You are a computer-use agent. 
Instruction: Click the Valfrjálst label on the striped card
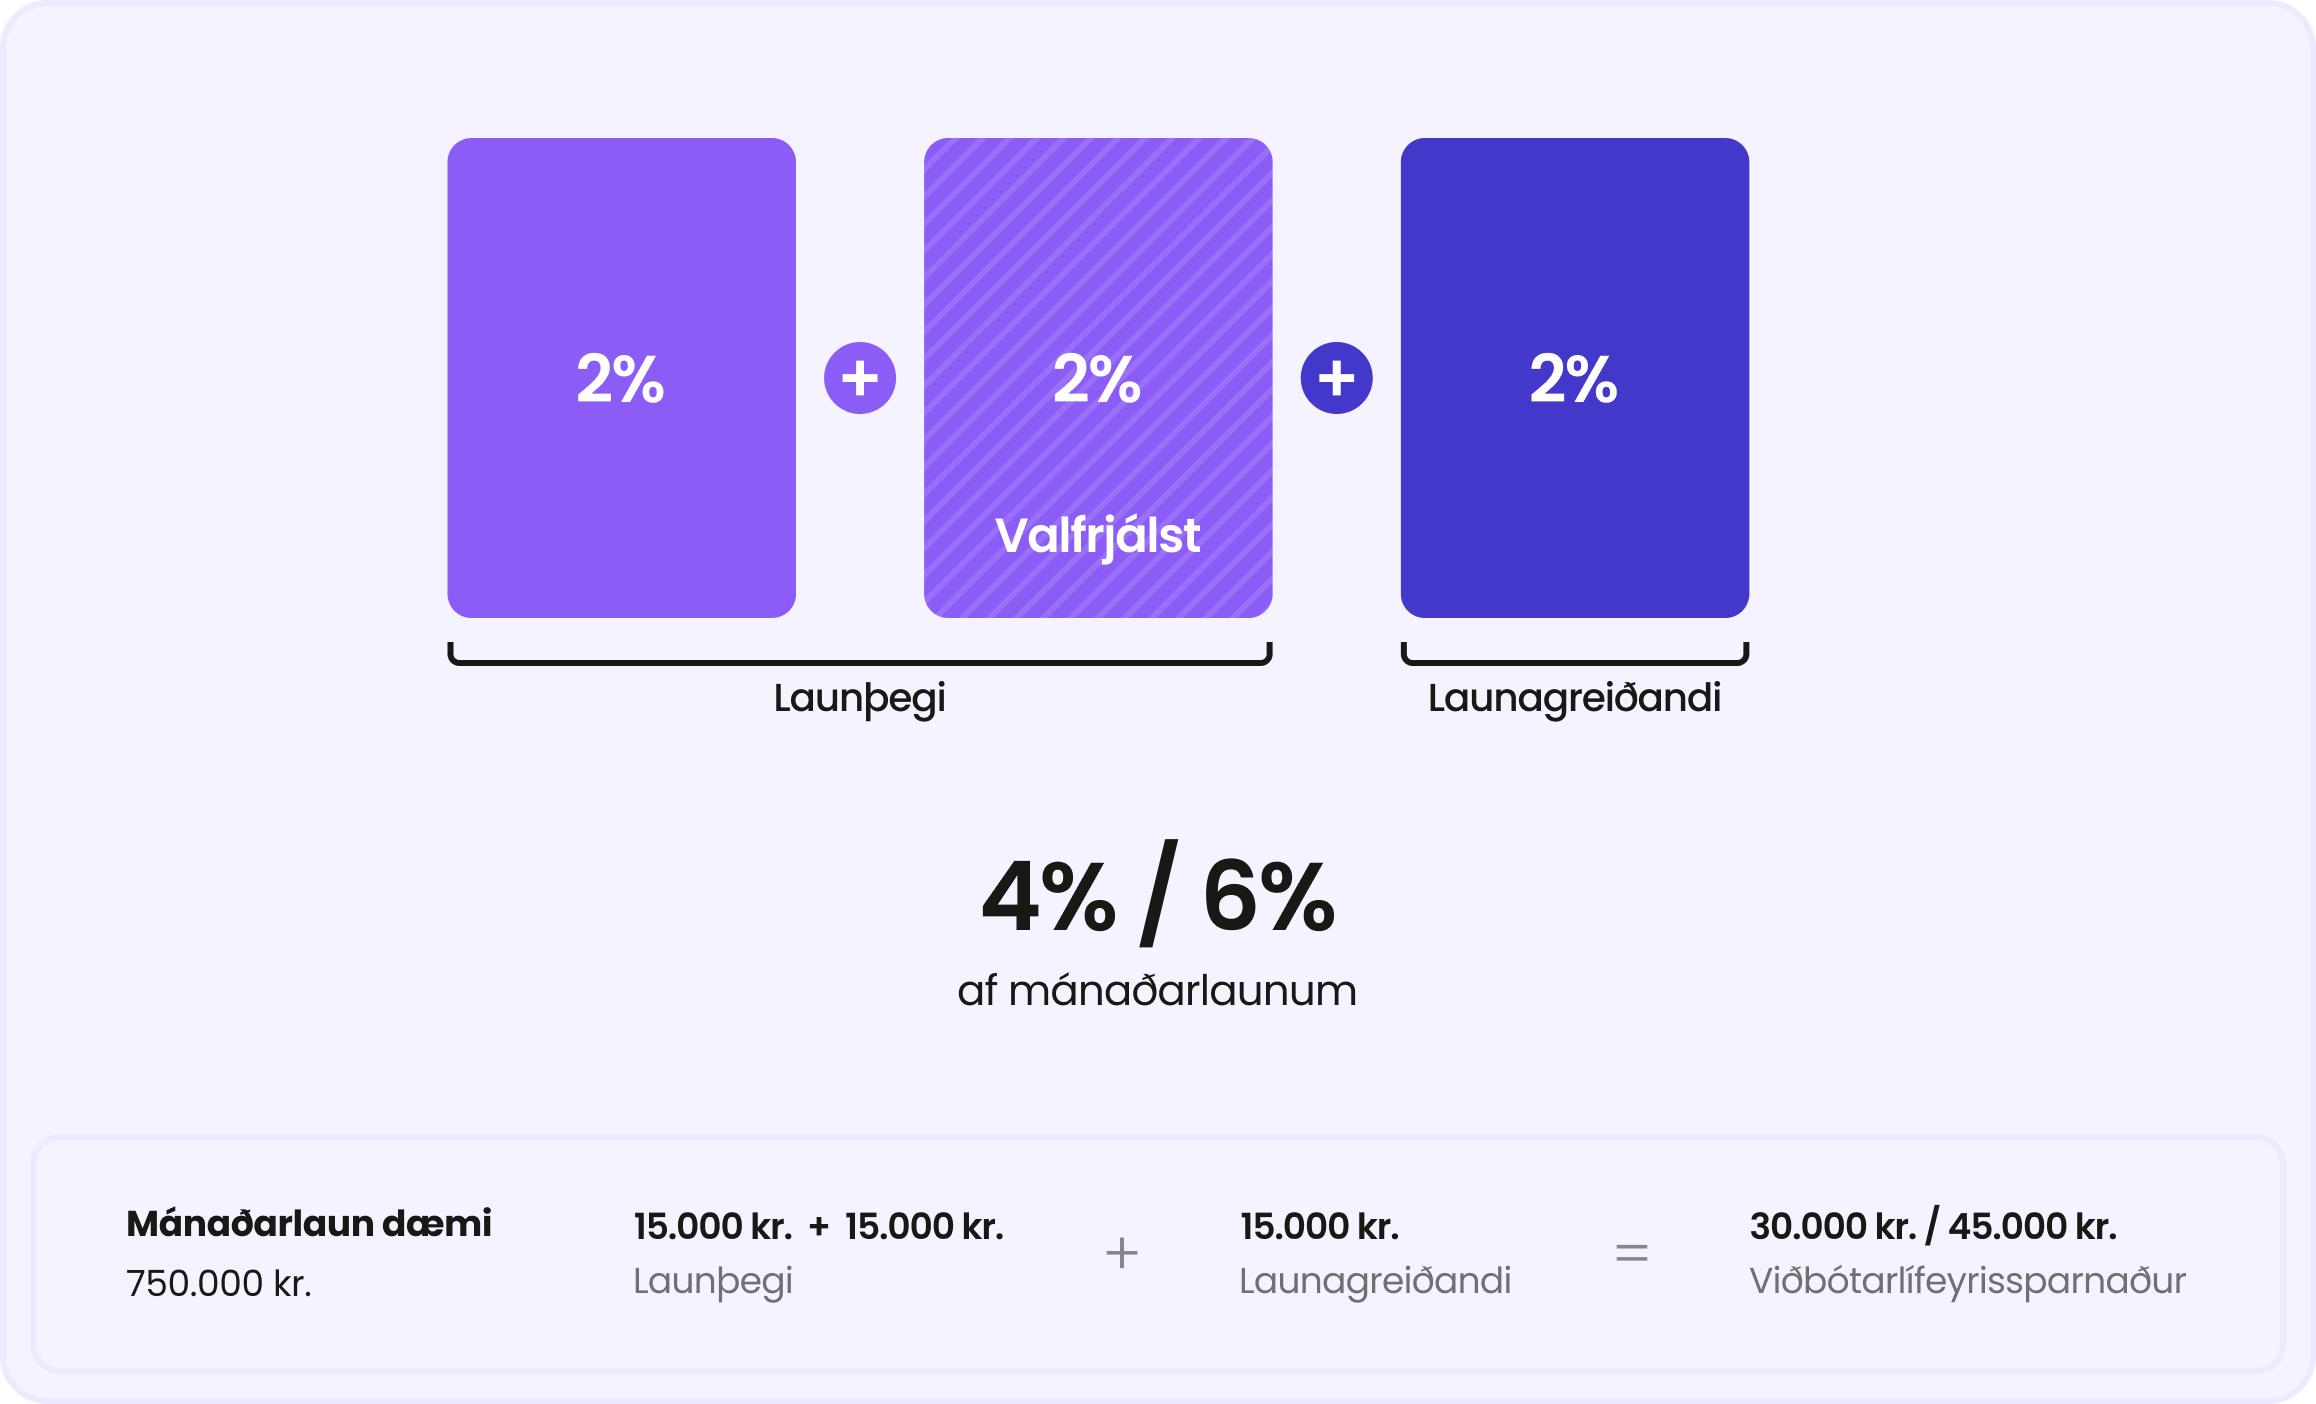tap(1097, 536)
